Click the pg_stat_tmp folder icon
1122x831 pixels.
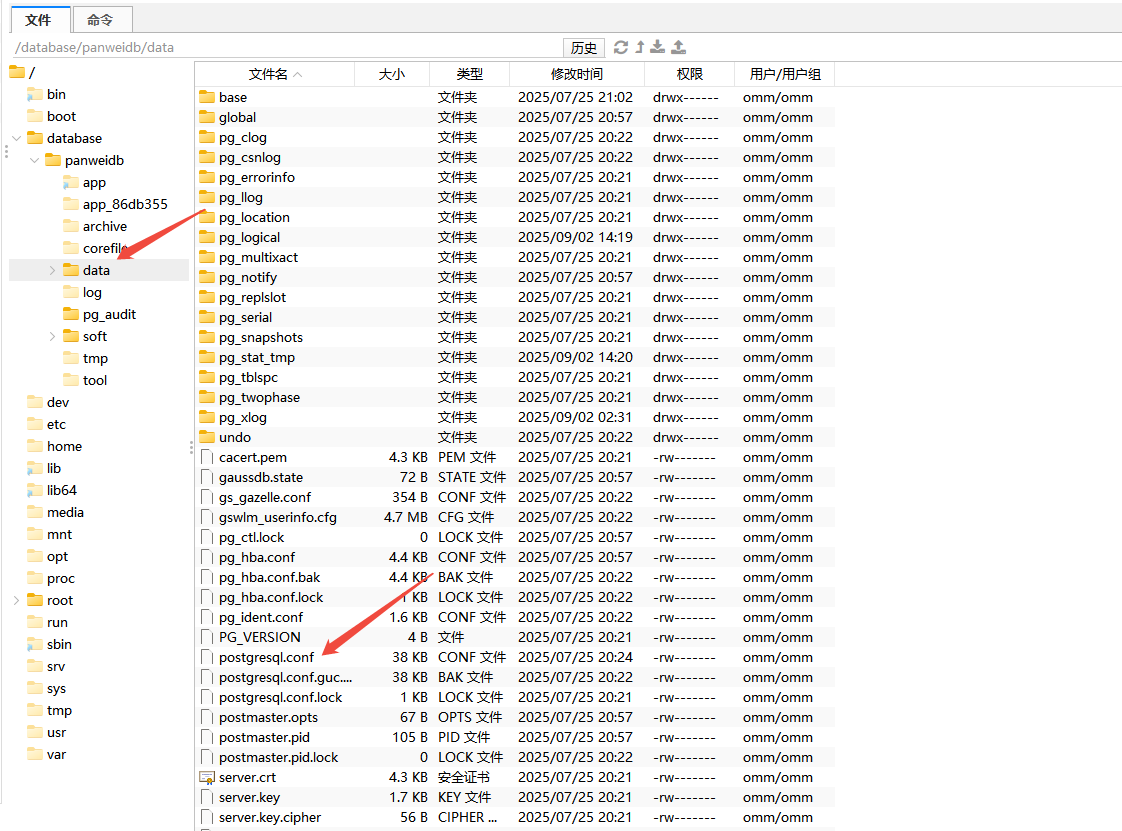[x=207, y=357]
